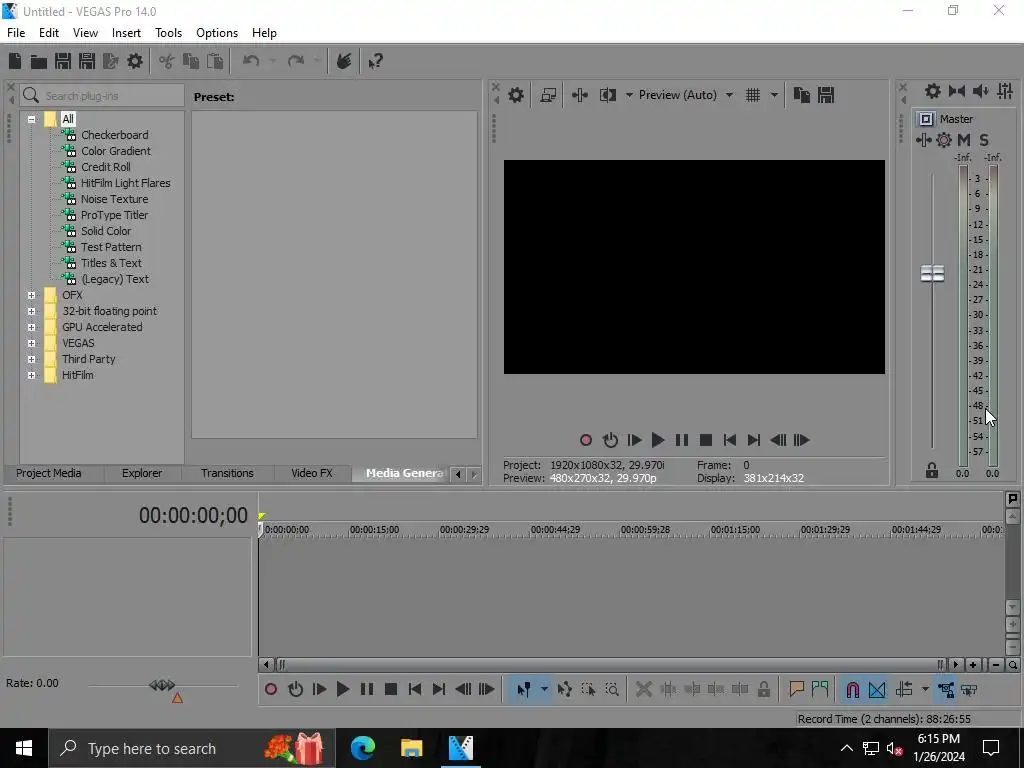This screenshot has width=1024, height=768.
Task: Toggle downmix output in Master Bus
Action: tap(957, 91)
